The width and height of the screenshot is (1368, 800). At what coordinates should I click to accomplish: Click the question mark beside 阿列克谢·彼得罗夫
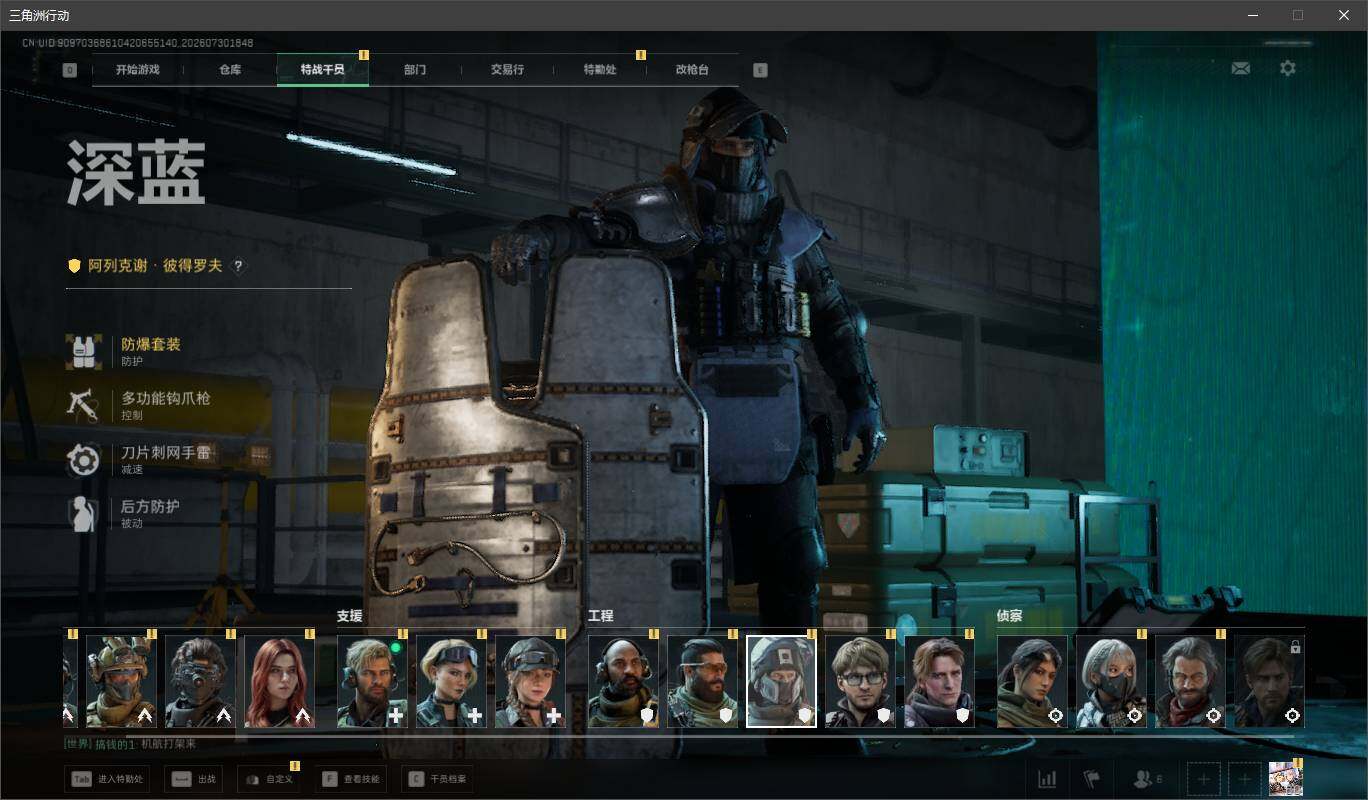point(238,266)
